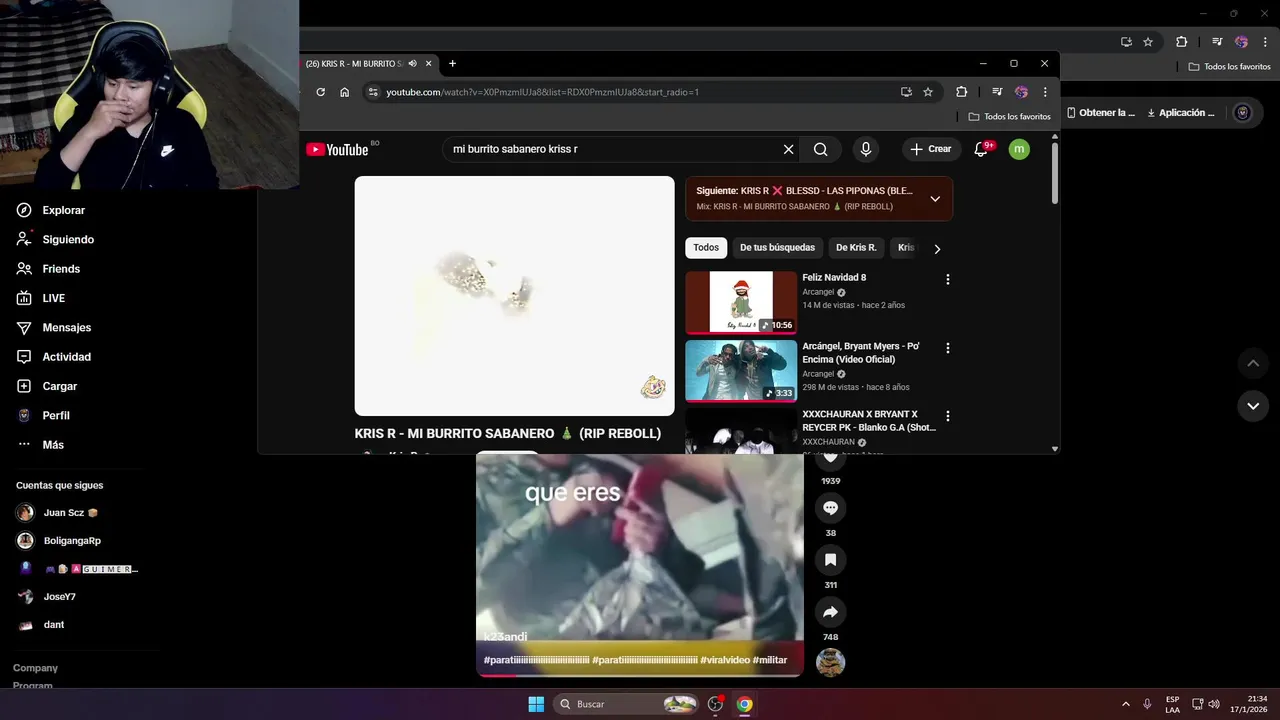Open the YouTube account avatar menu

(x=1019, y=149)
